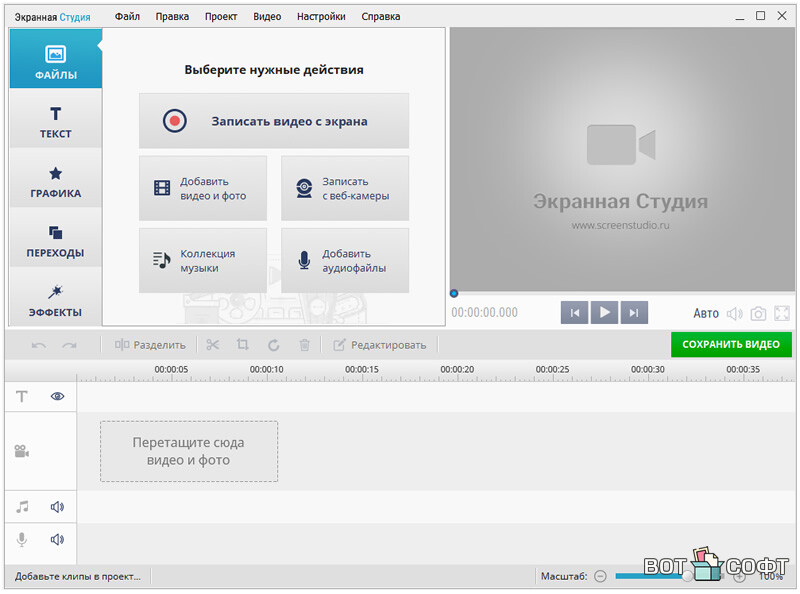Open the Справка menu

click(x=381, y=16)
